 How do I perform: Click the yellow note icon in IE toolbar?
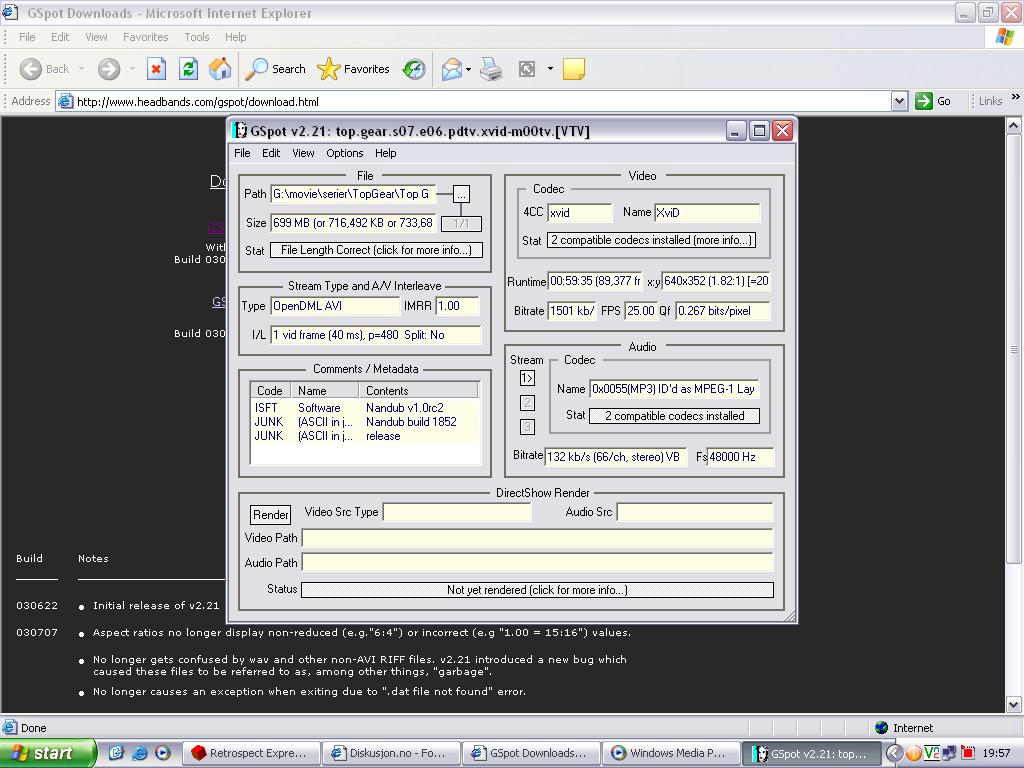(573, 69)
